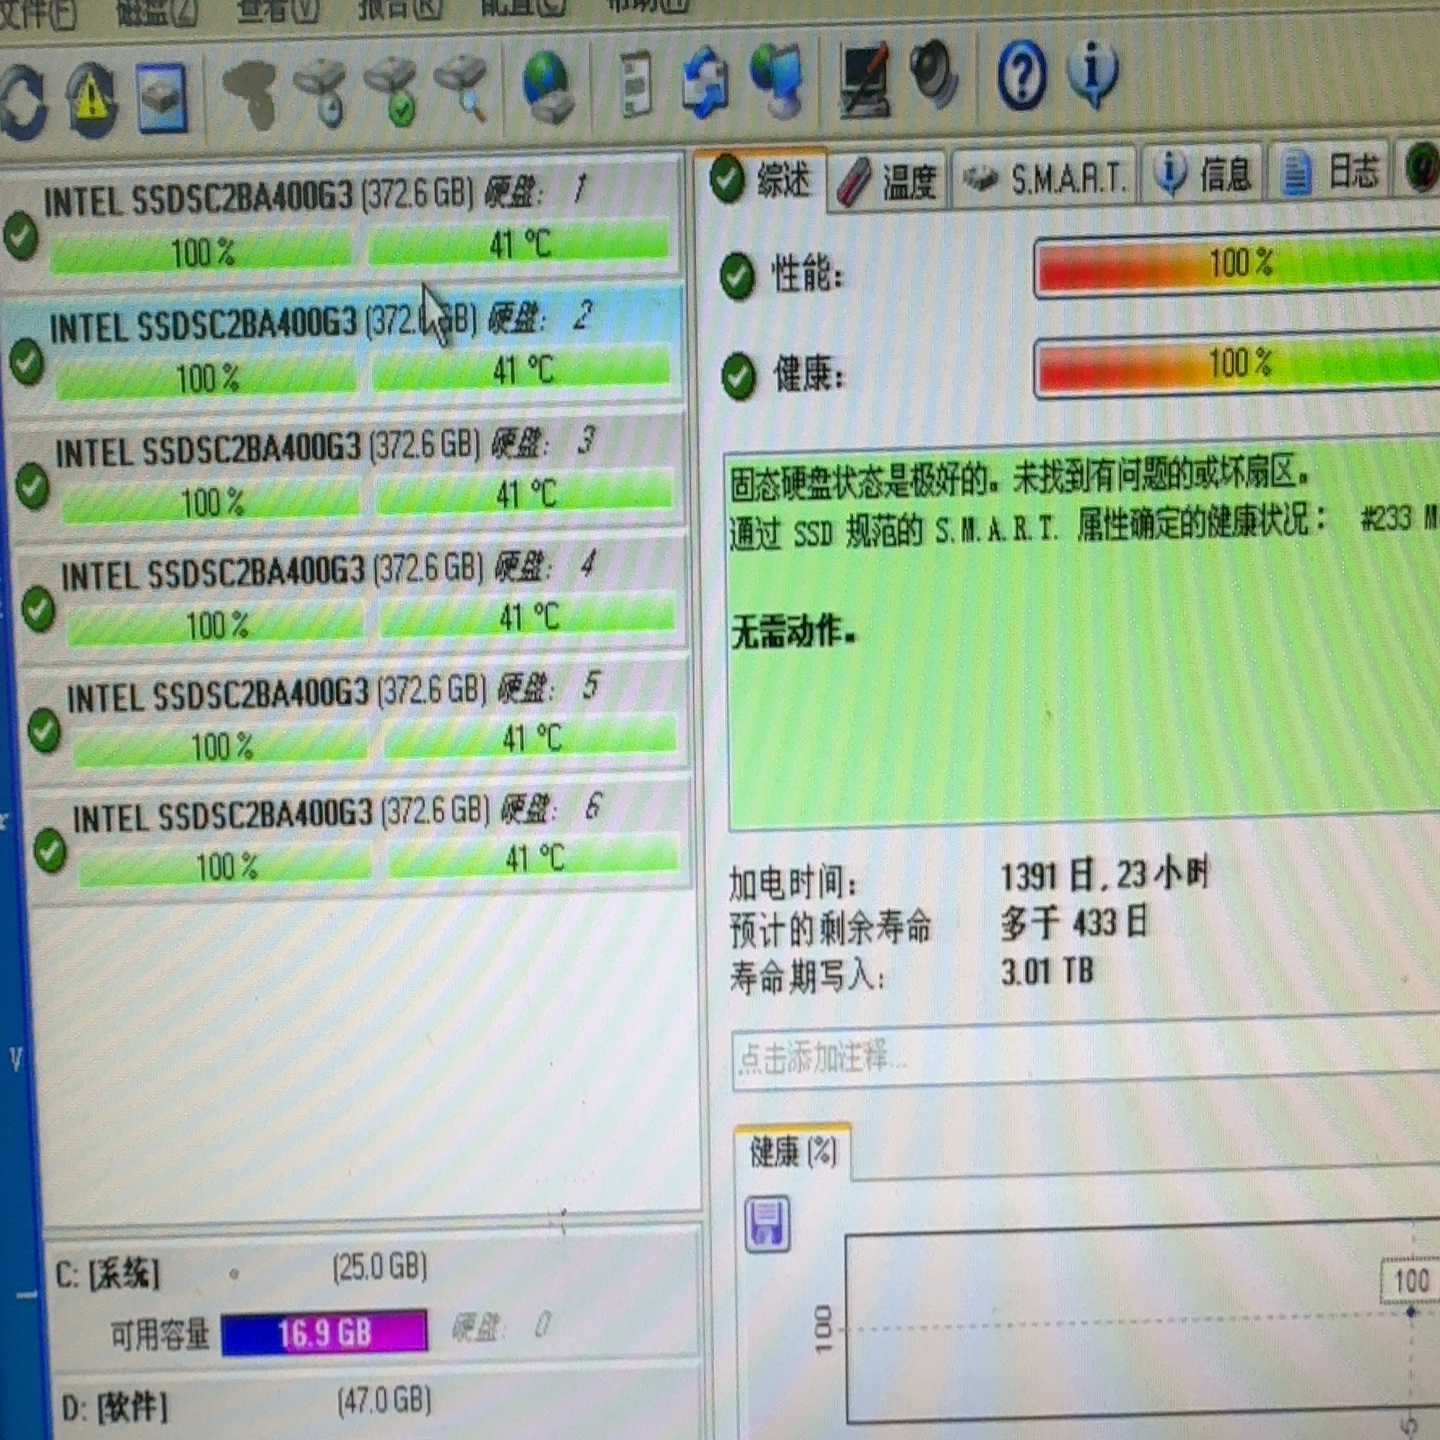1440x1440 pixels.
Task: Click the 寿命期写入 label
Action: click(x=808, y=977)
